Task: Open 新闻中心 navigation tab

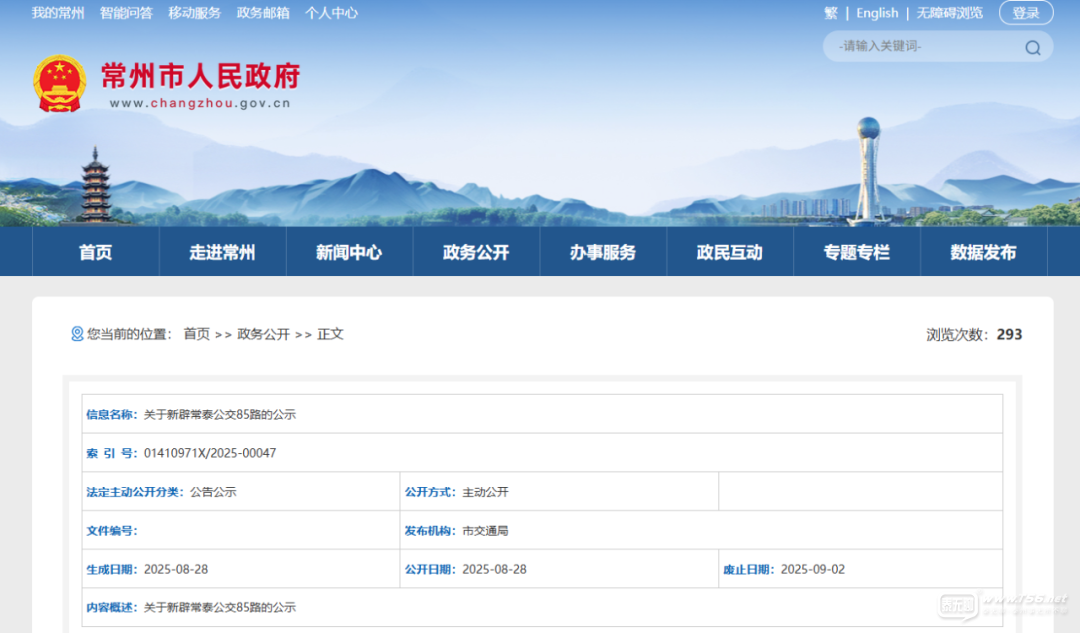Action: point(349,252)
